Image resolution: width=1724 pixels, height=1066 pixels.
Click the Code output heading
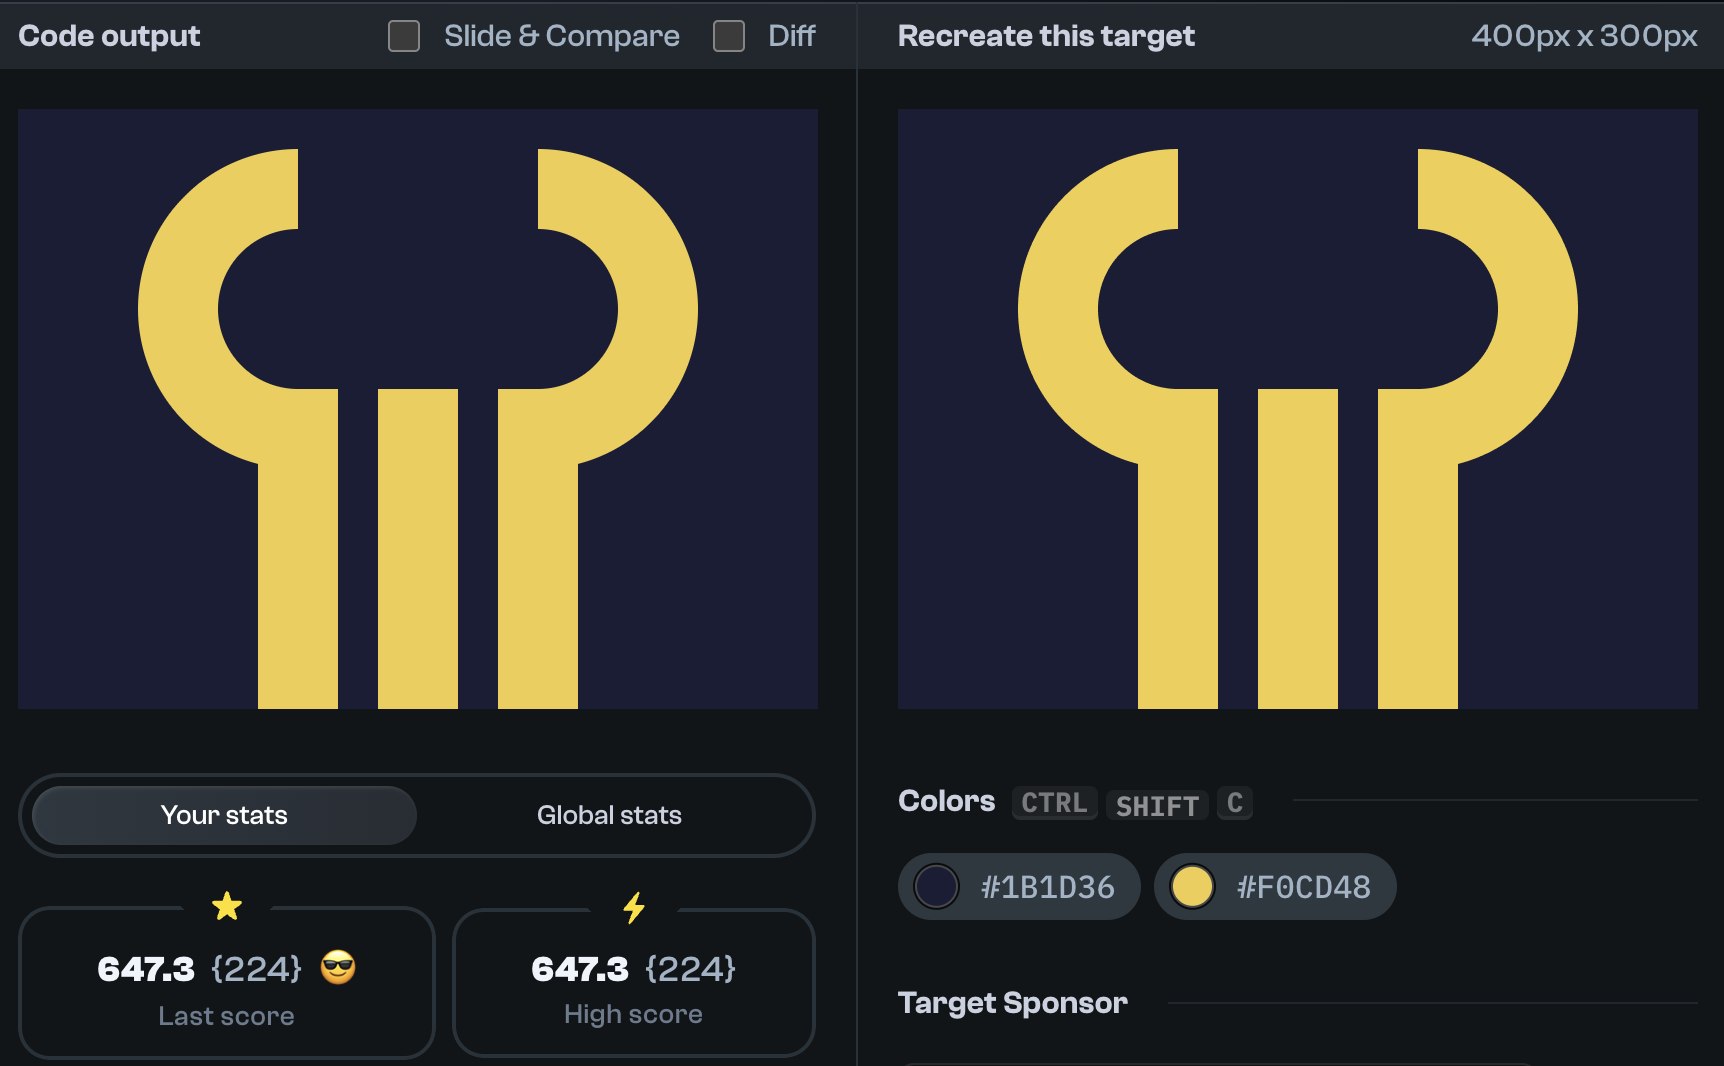pos(109,36)
